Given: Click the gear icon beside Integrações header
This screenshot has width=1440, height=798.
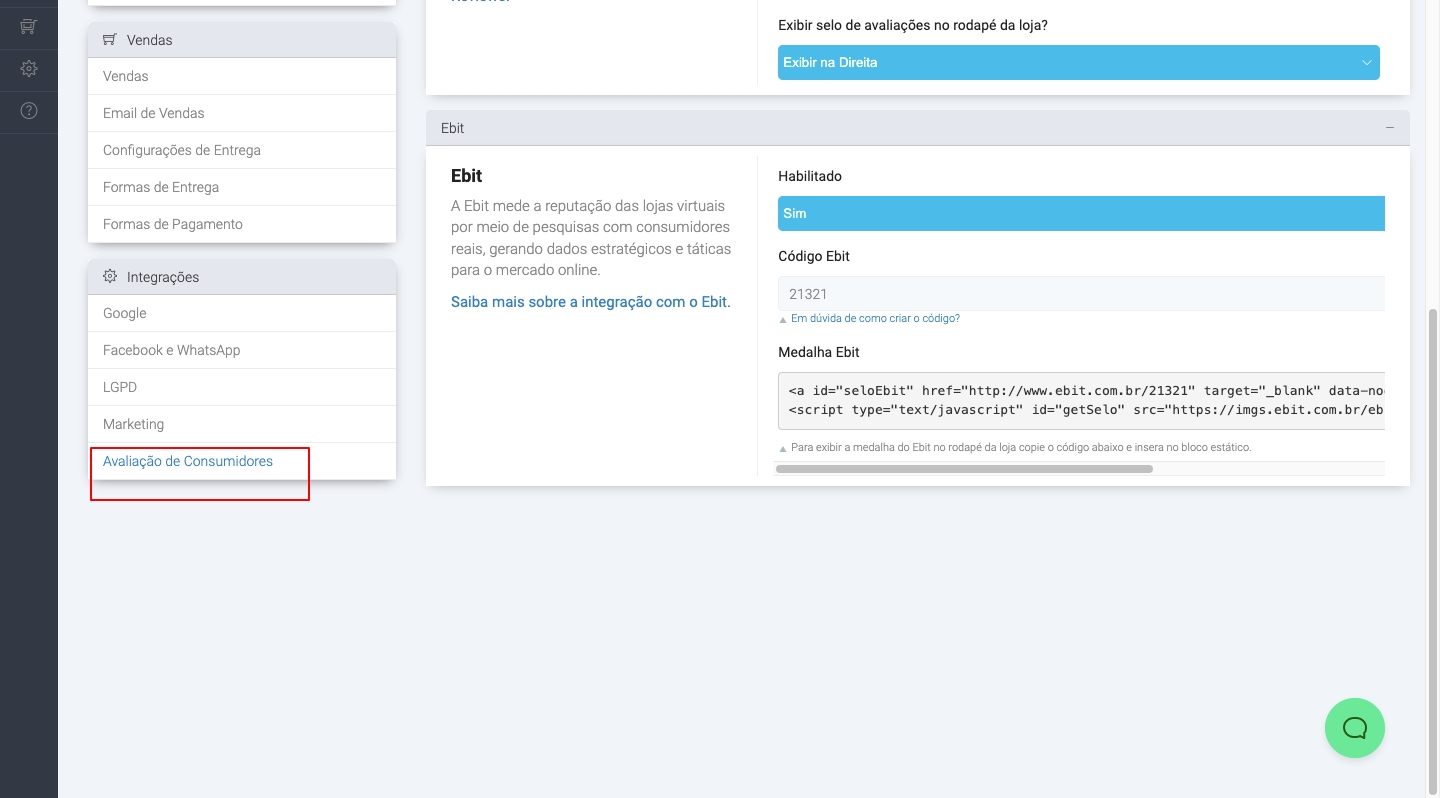Looking at the screenshot, I should 110,277.
